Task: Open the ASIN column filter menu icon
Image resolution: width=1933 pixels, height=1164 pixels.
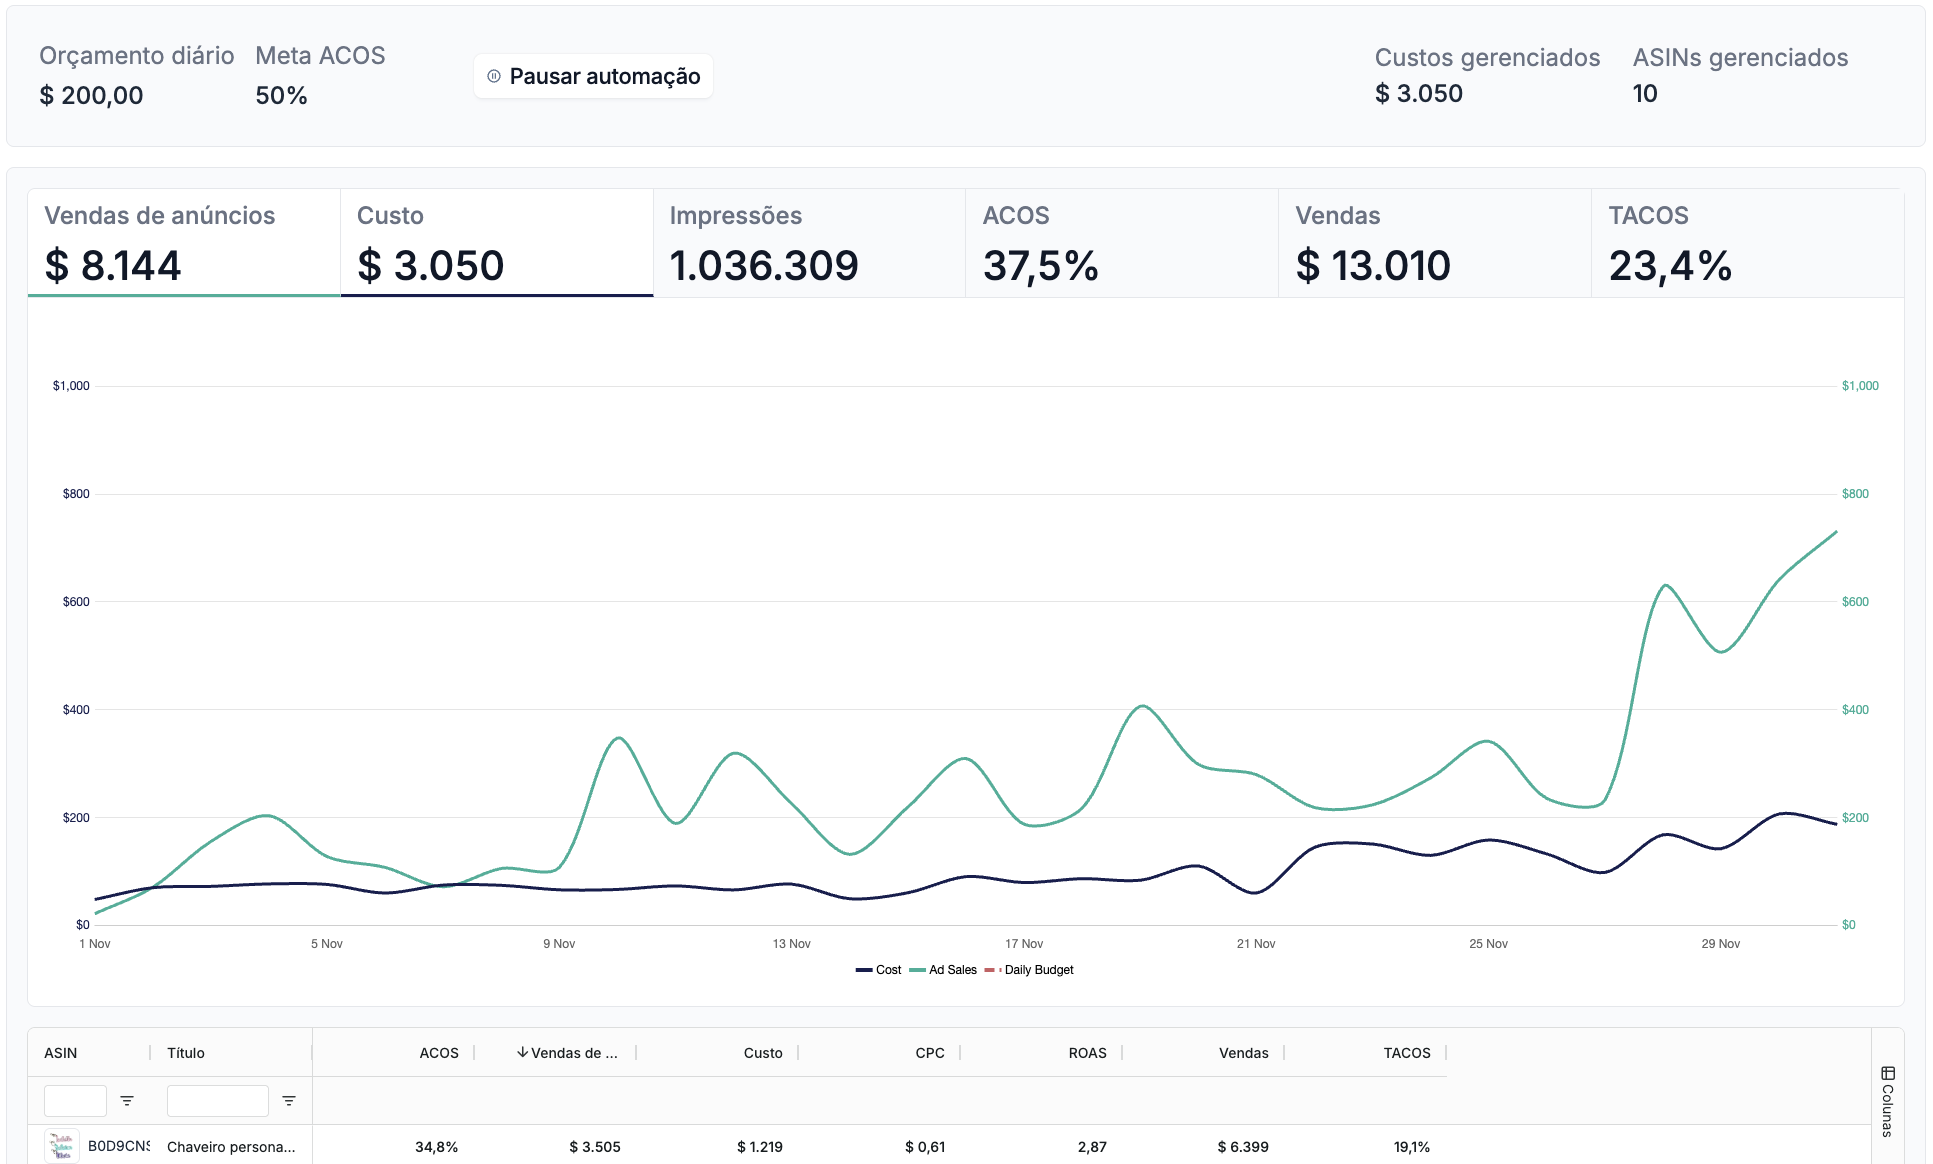Action: [x=127, y=1101]
